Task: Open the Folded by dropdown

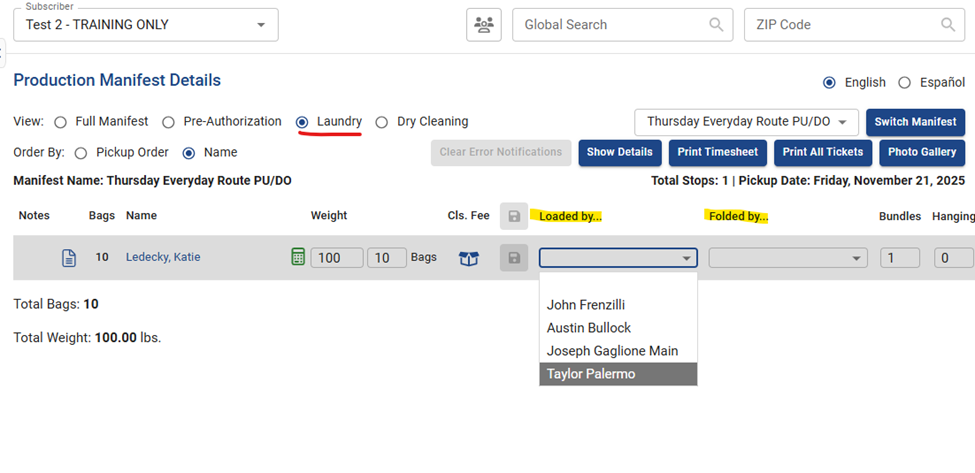Action: (x=787, y=258)
